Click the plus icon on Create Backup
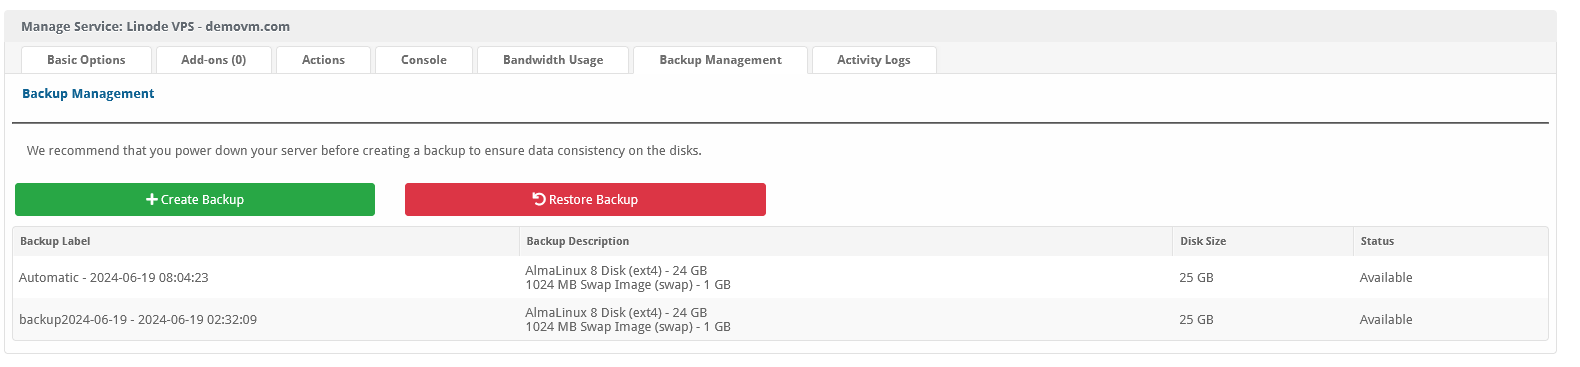 tap(152, 200)
